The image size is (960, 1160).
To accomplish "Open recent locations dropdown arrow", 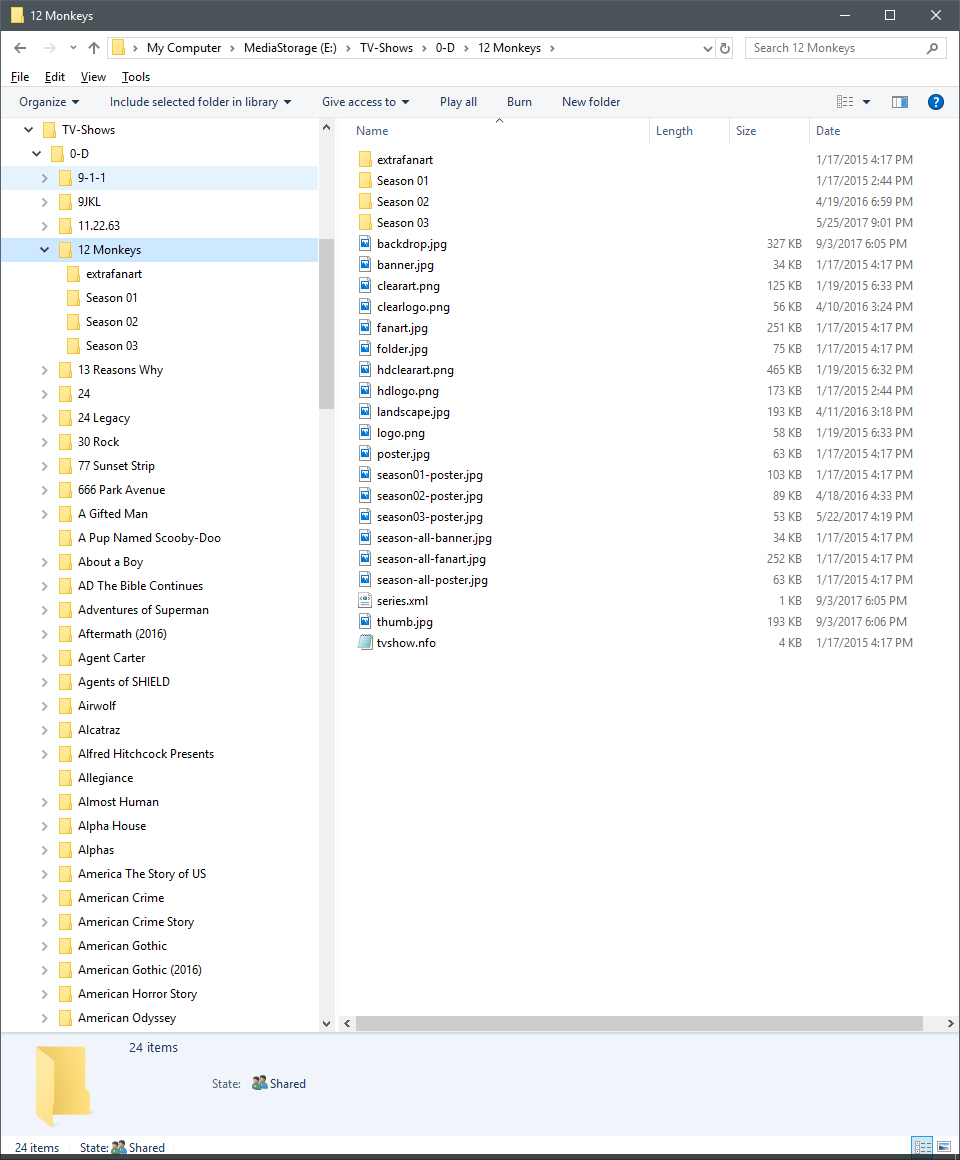I will tap(72, 48).
